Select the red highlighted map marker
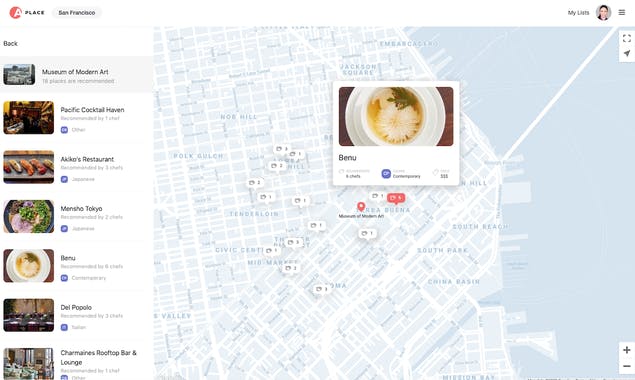 pyautogui.click(x=396, y=198)
